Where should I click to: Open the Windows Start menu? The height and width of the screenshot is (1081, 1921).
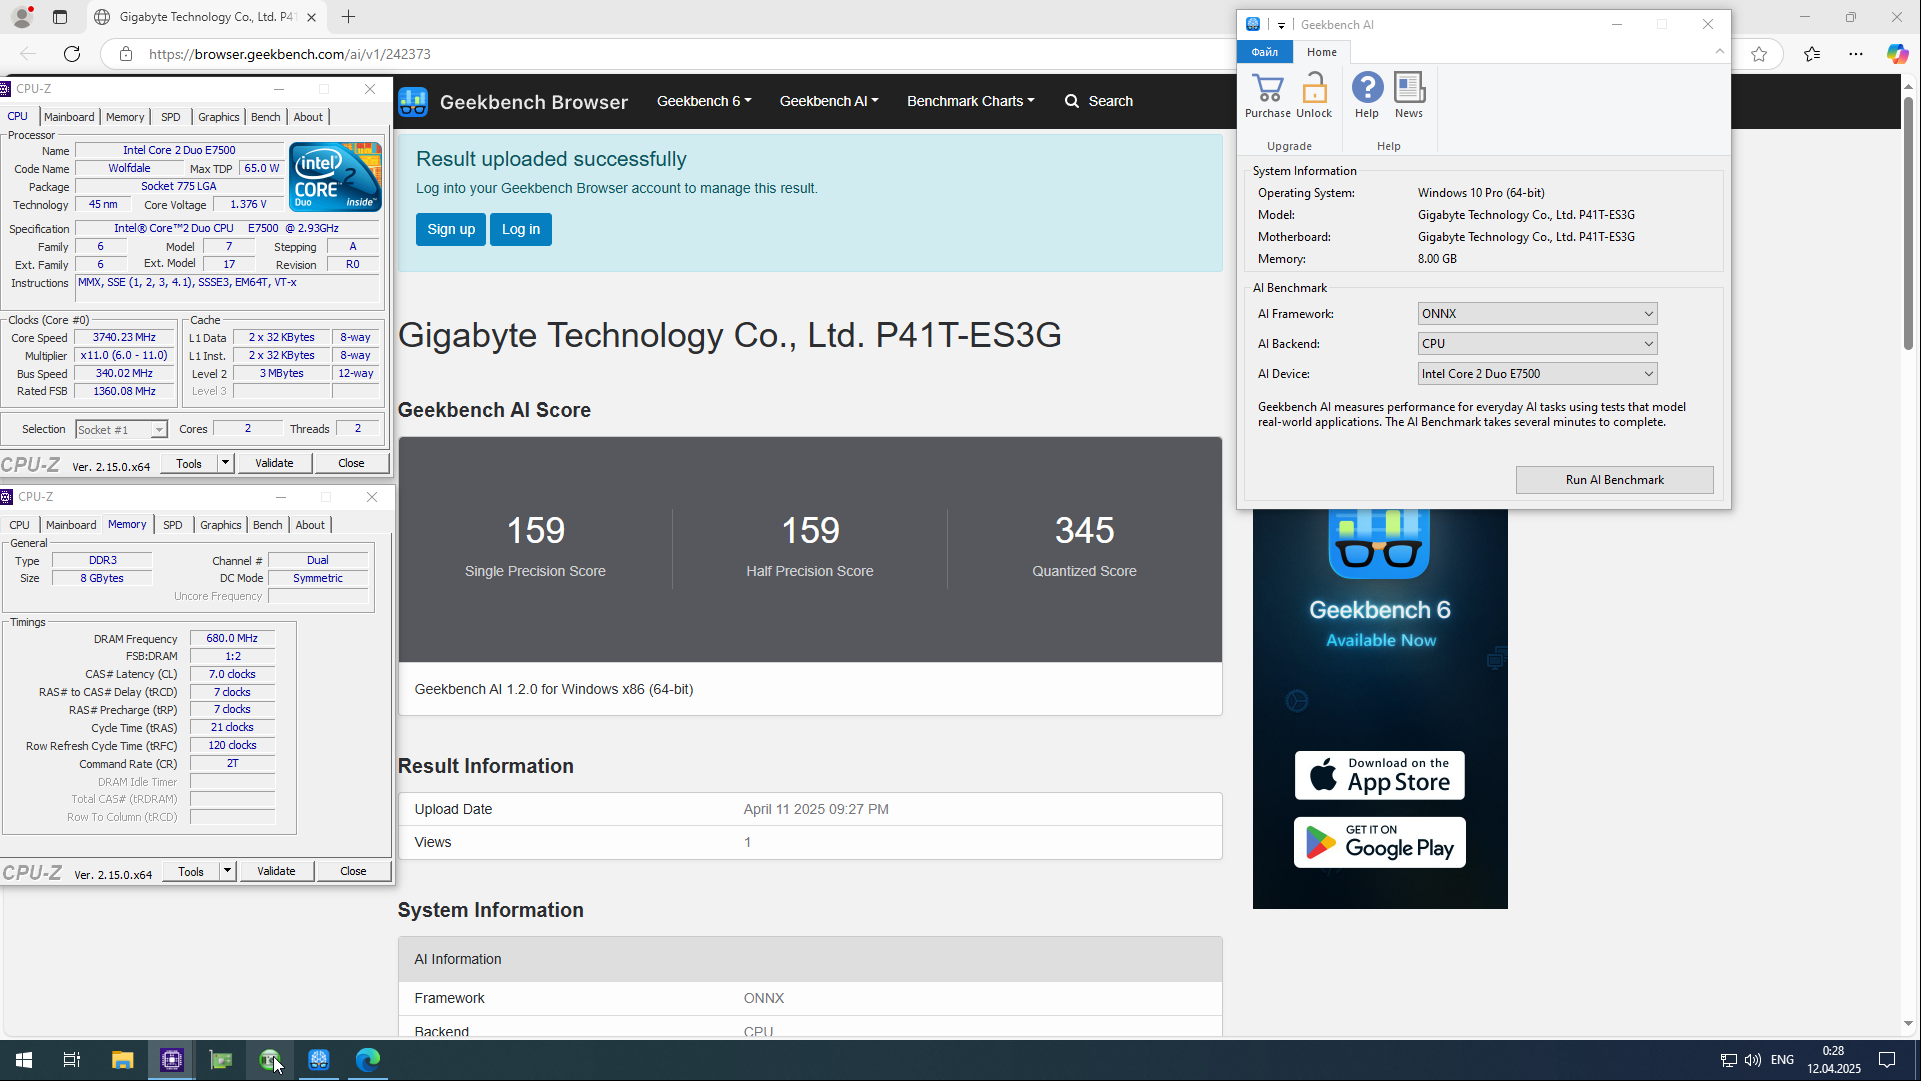(24, 1060)
